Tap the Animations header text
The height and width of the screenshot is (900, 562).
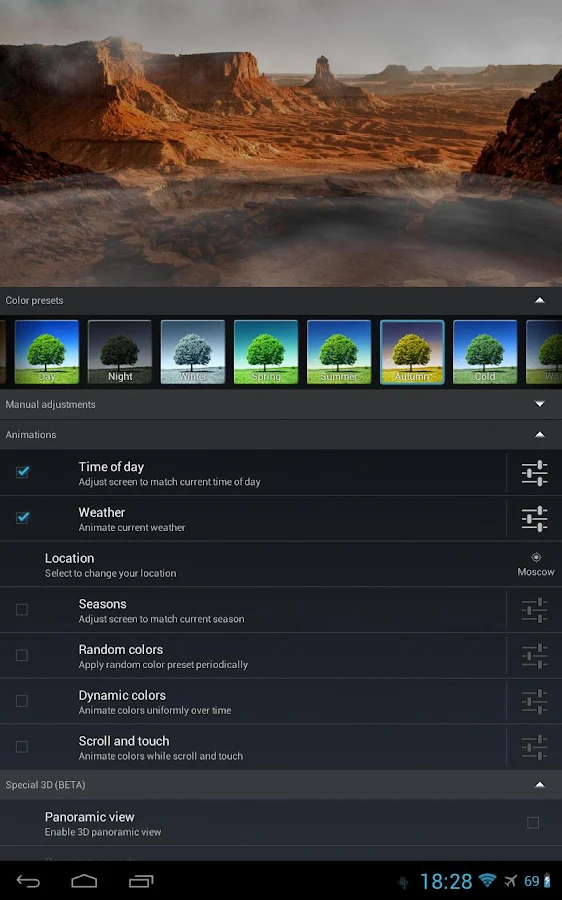[31, 435]
